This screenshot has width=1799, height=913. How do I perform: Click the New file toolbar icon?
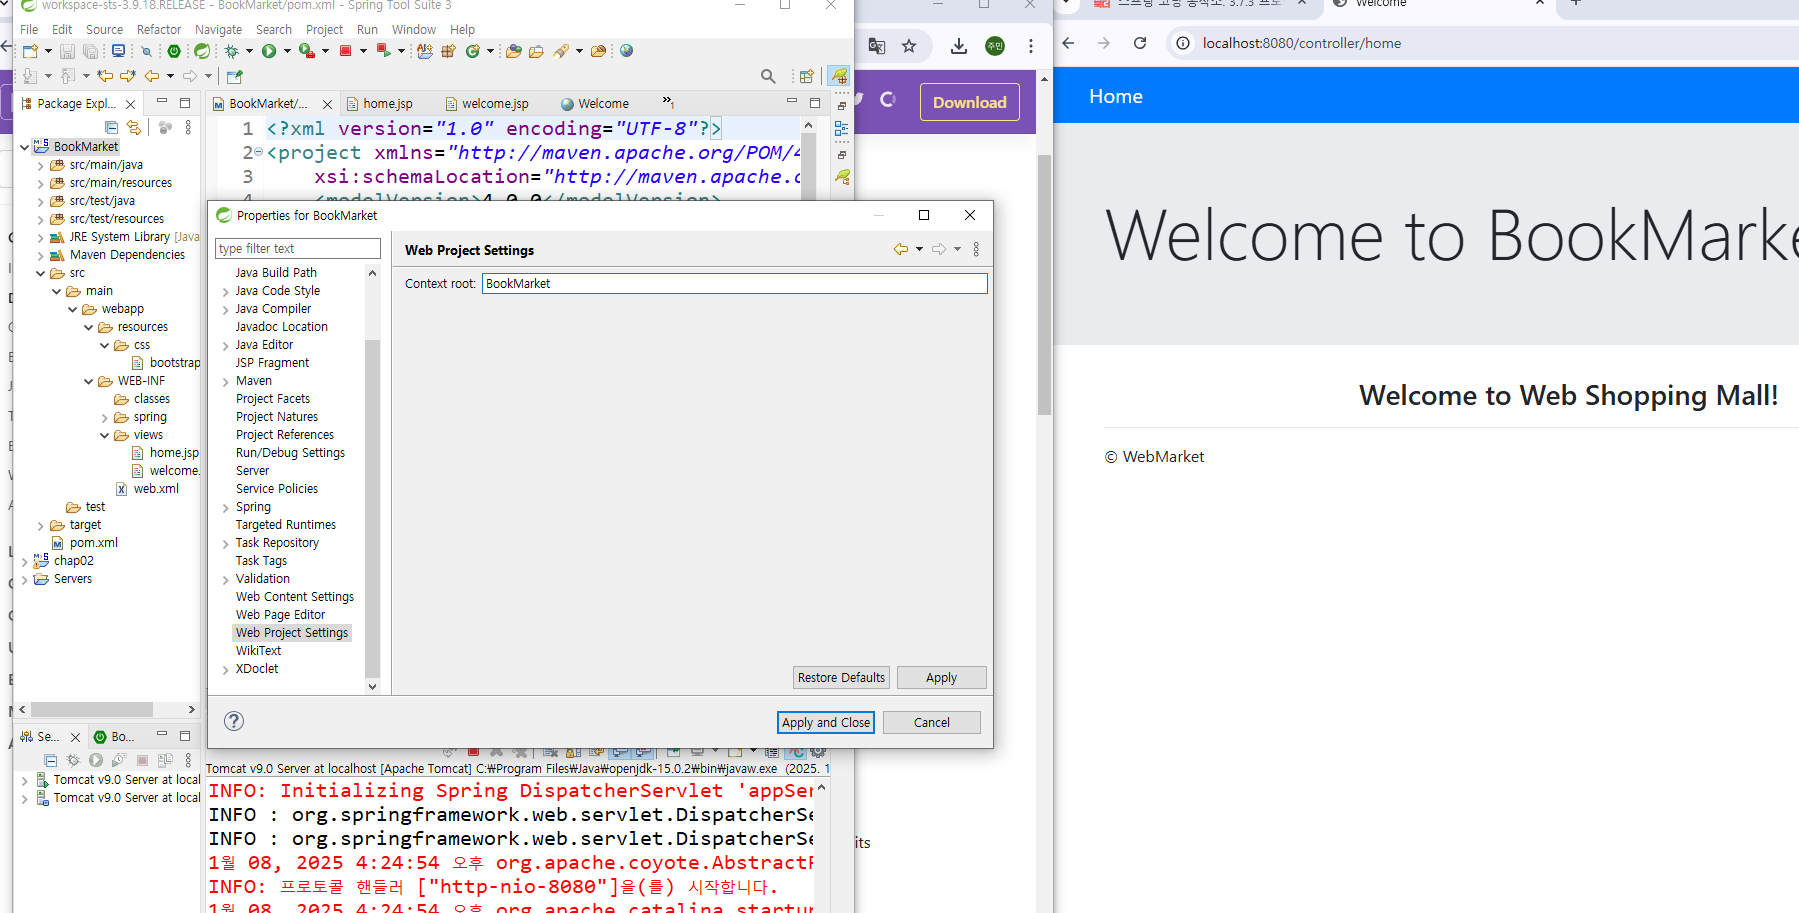30,51
